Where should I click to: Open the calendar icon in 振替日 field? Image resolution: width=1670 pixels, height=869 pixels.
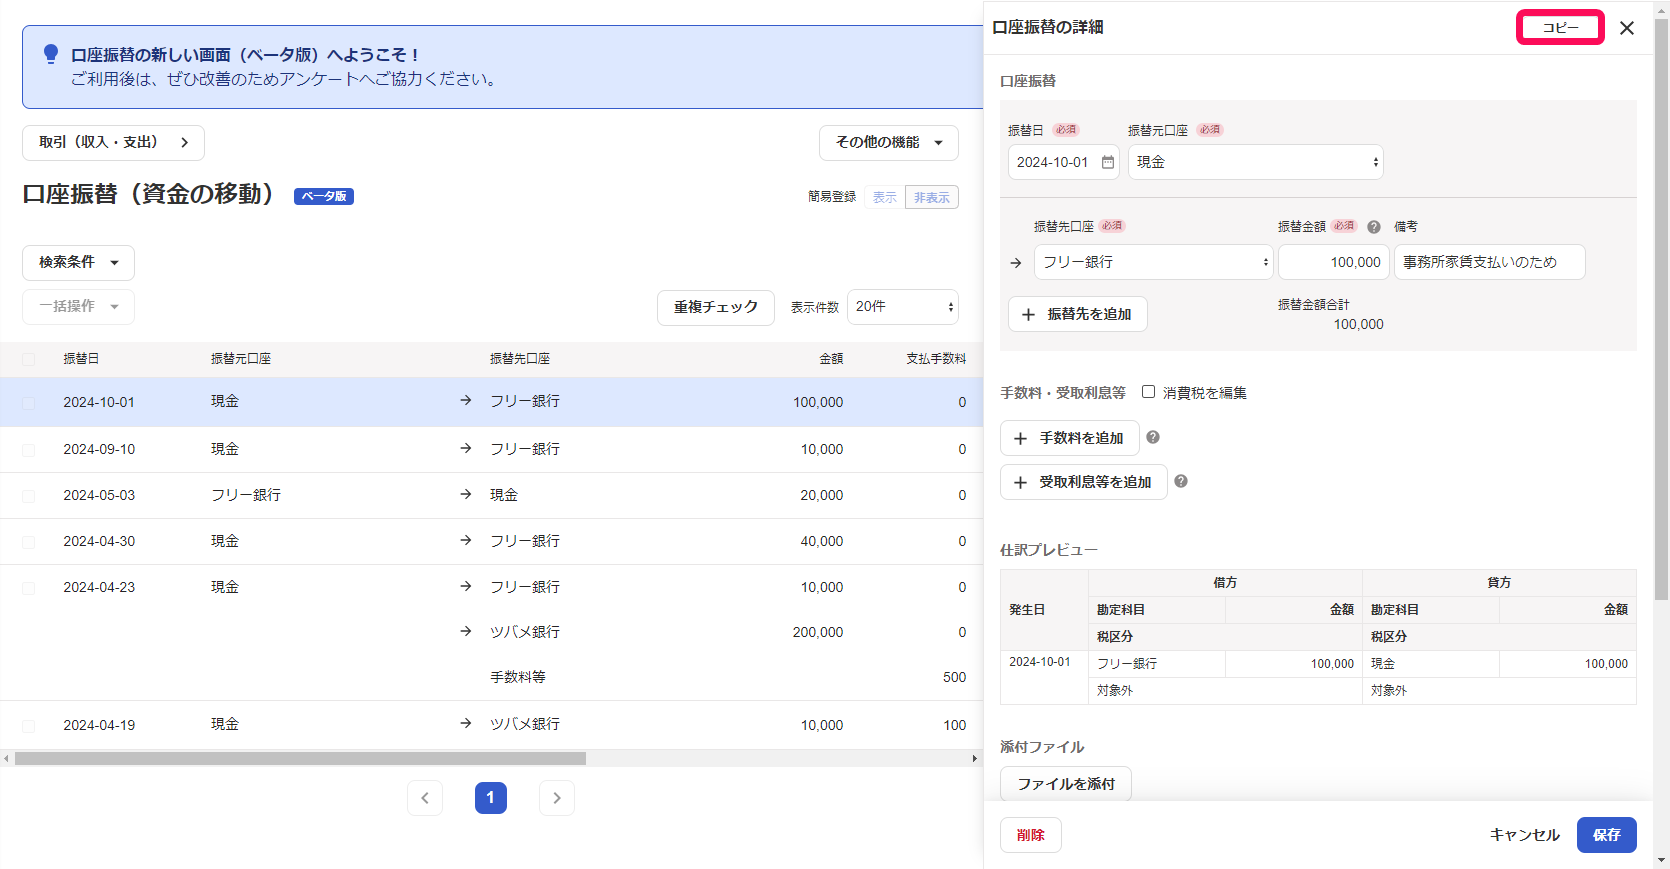(1108, 162)
